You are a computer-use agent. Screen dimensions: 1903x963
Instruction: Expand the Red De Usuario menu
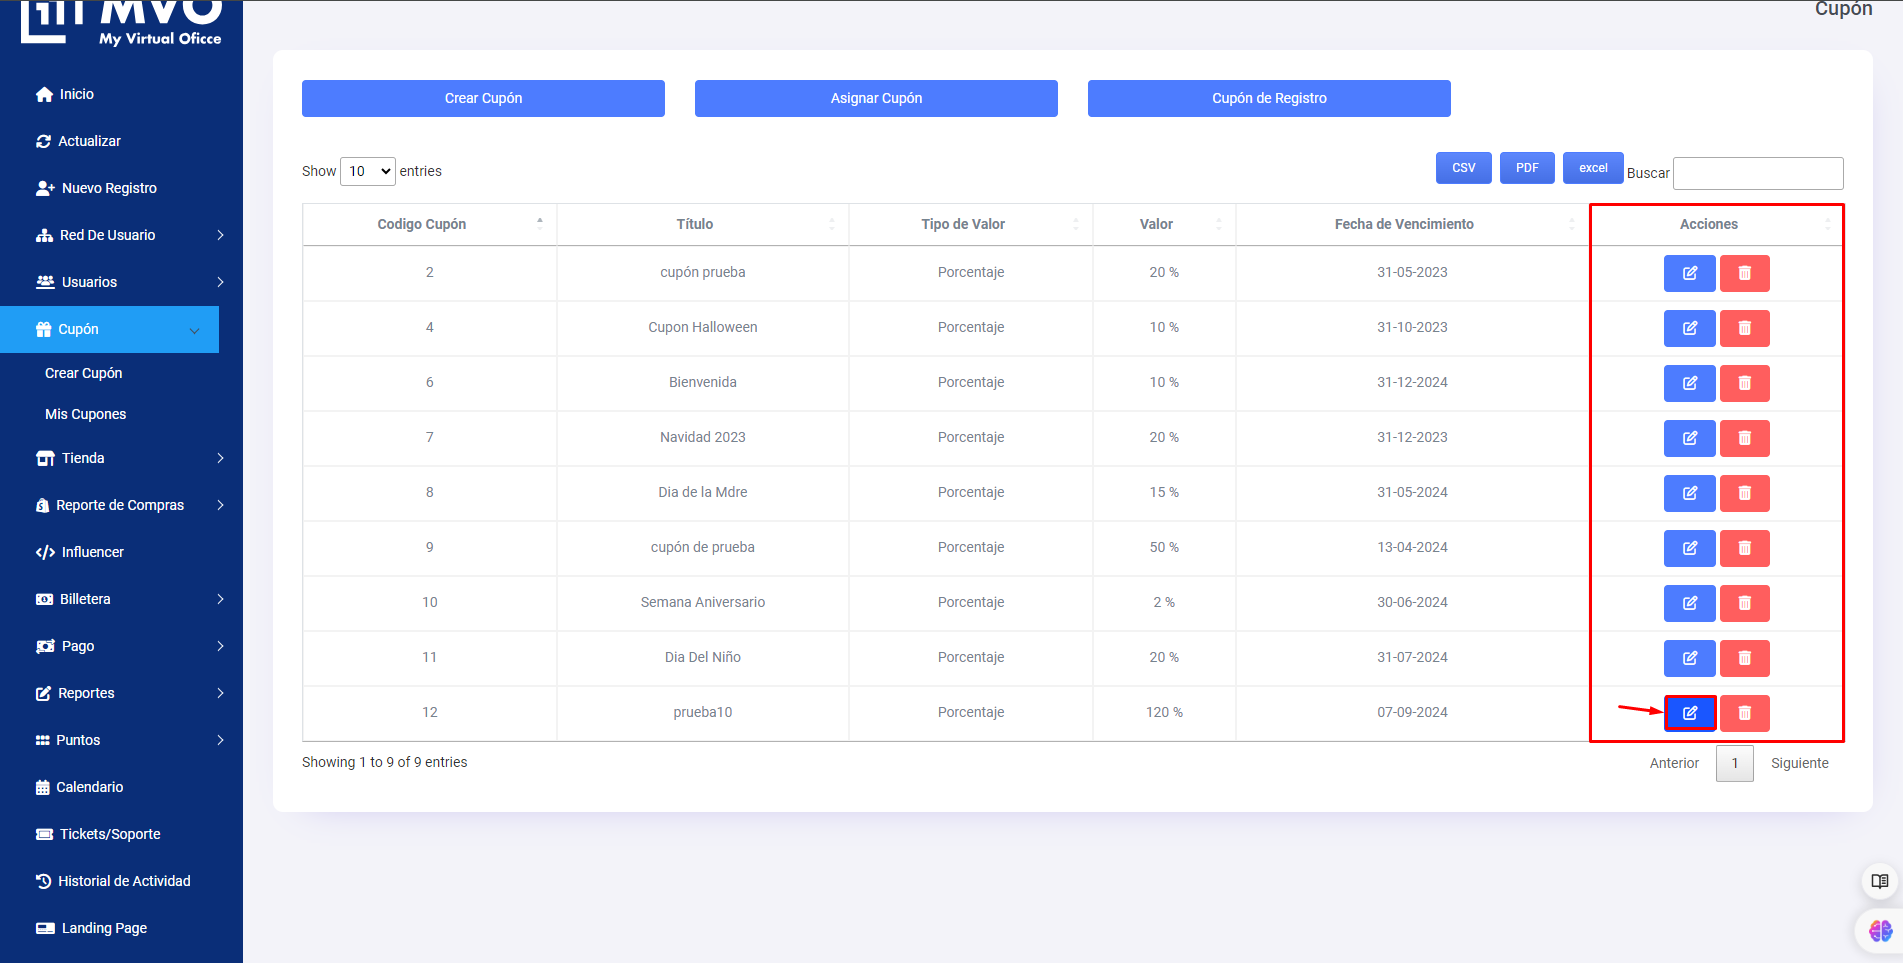point(128,235)
